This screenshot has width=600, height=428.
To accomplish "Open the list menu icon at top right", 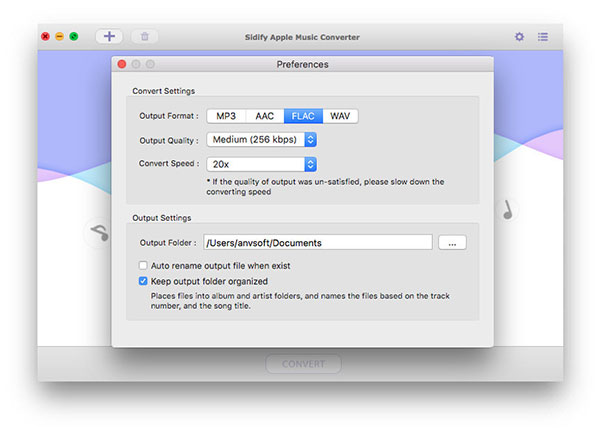I will 543,37.
